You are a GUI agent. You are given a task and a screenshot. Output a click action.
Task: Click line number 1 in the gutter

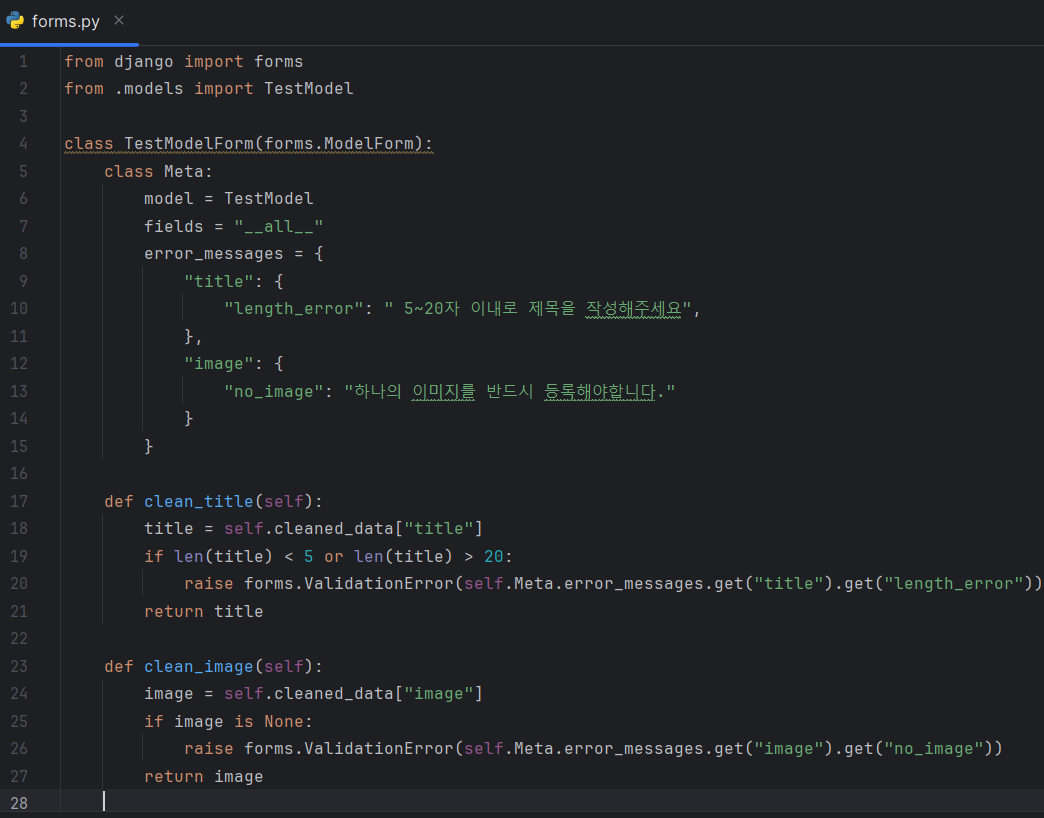click(x=23, y=62)
